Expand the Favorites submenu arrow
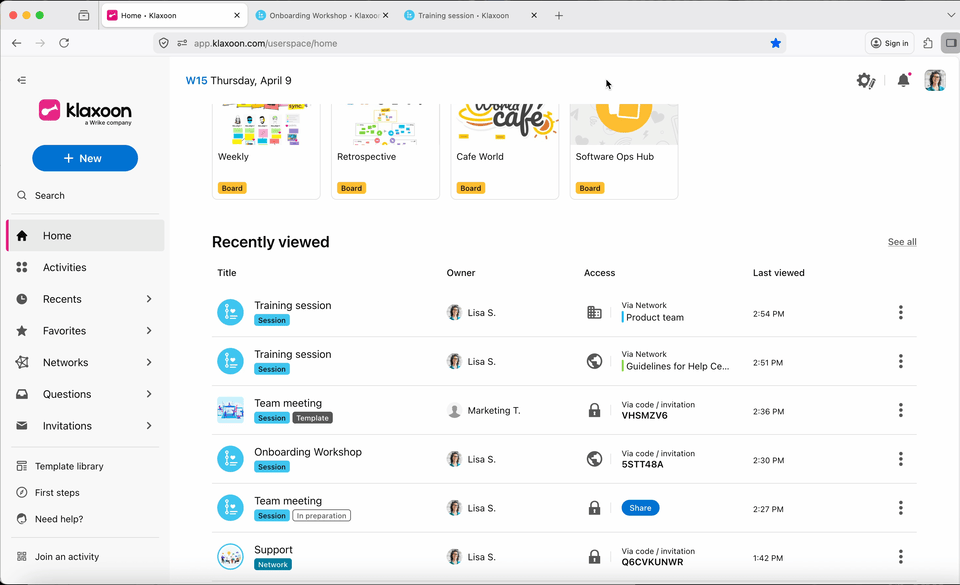The height and width of the screenshot is (585, 960). (149, 331)
